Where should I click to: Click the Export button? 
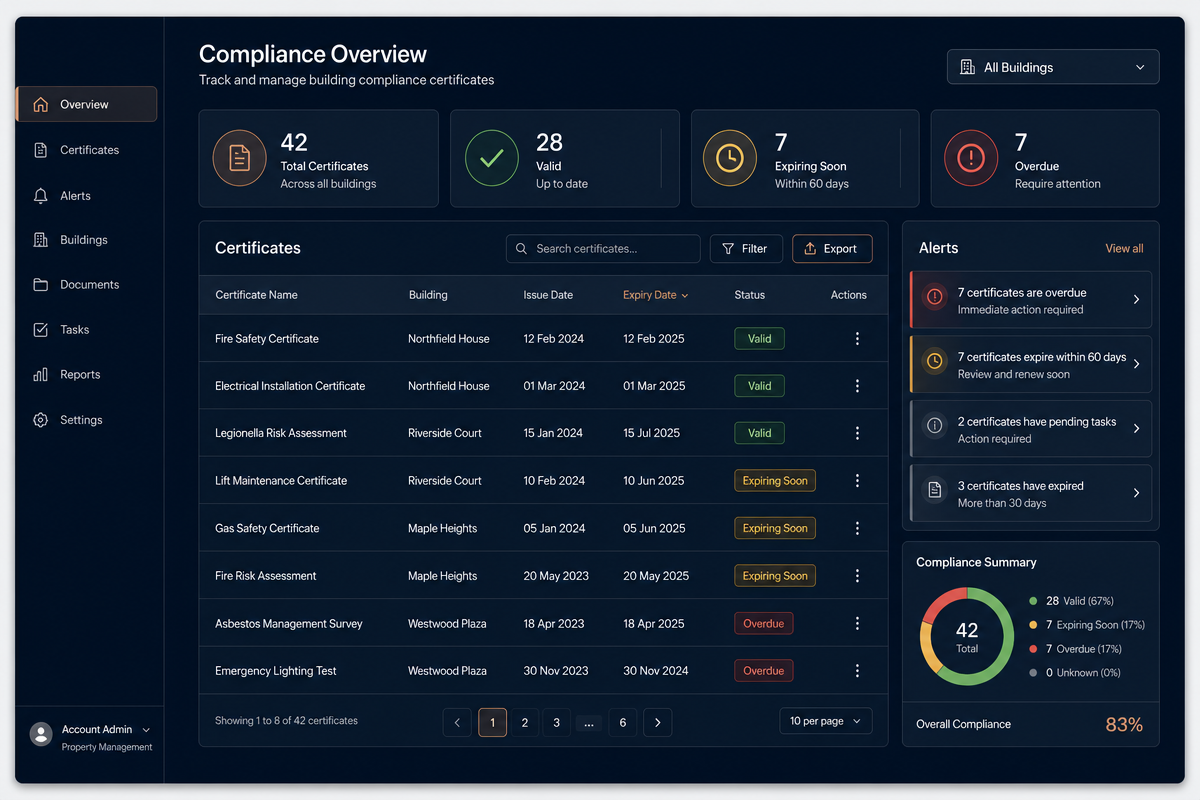point(832,249)
